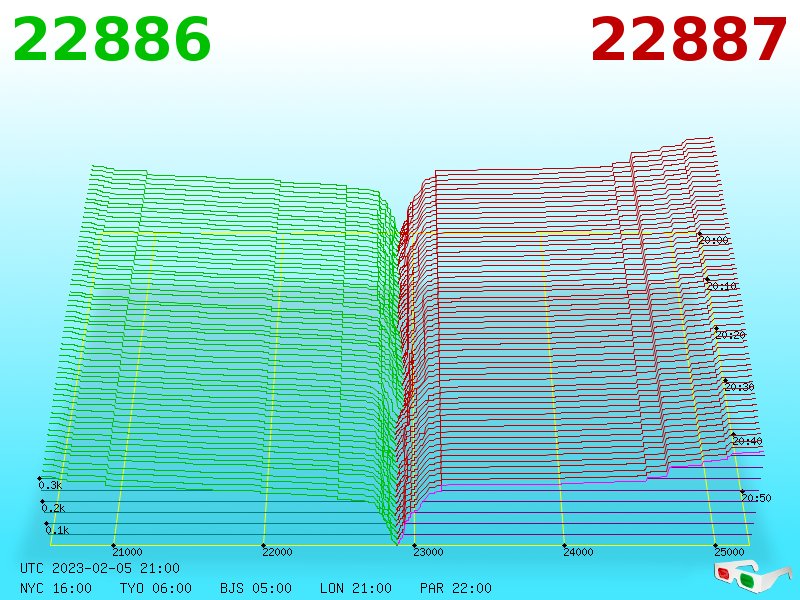The image size is (800, 600).
Task: Click the 20:50 time axis marker
Action: tap(757, 497)
